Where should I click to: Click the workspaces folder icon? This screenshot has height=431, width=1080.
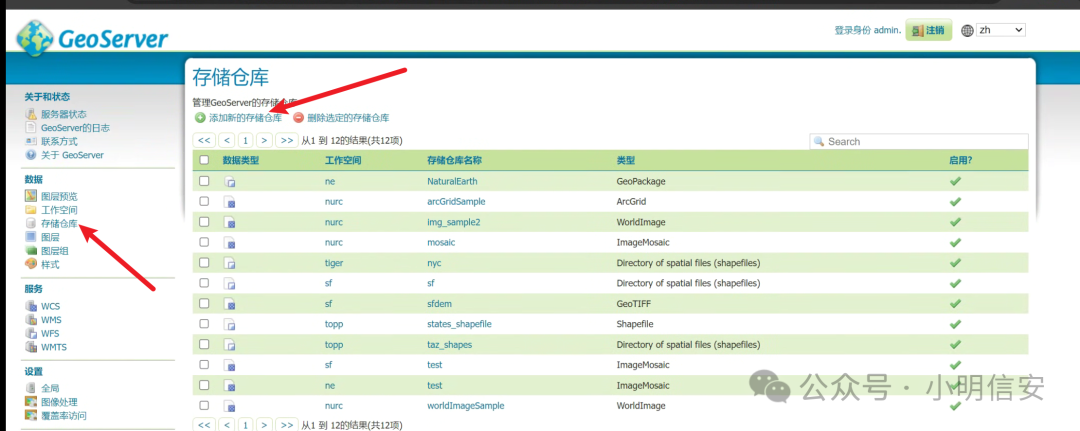click(31, 210)
